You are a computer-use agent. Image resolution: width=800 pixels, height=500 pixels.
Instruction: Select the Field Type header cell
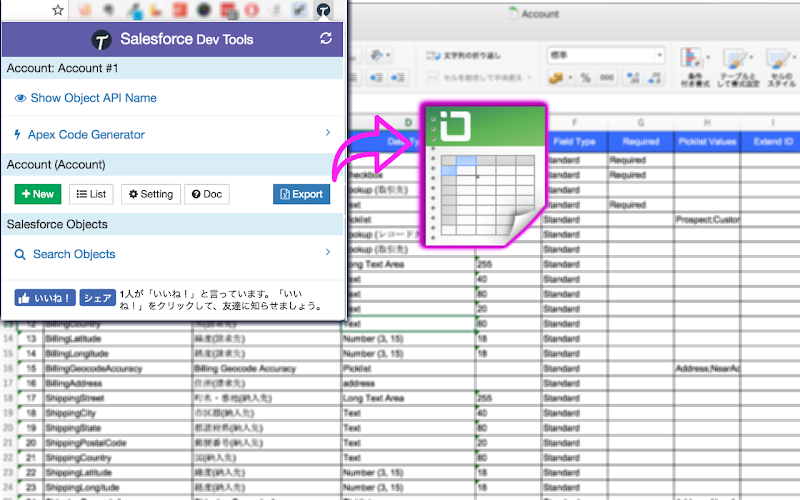click(574, 142)
